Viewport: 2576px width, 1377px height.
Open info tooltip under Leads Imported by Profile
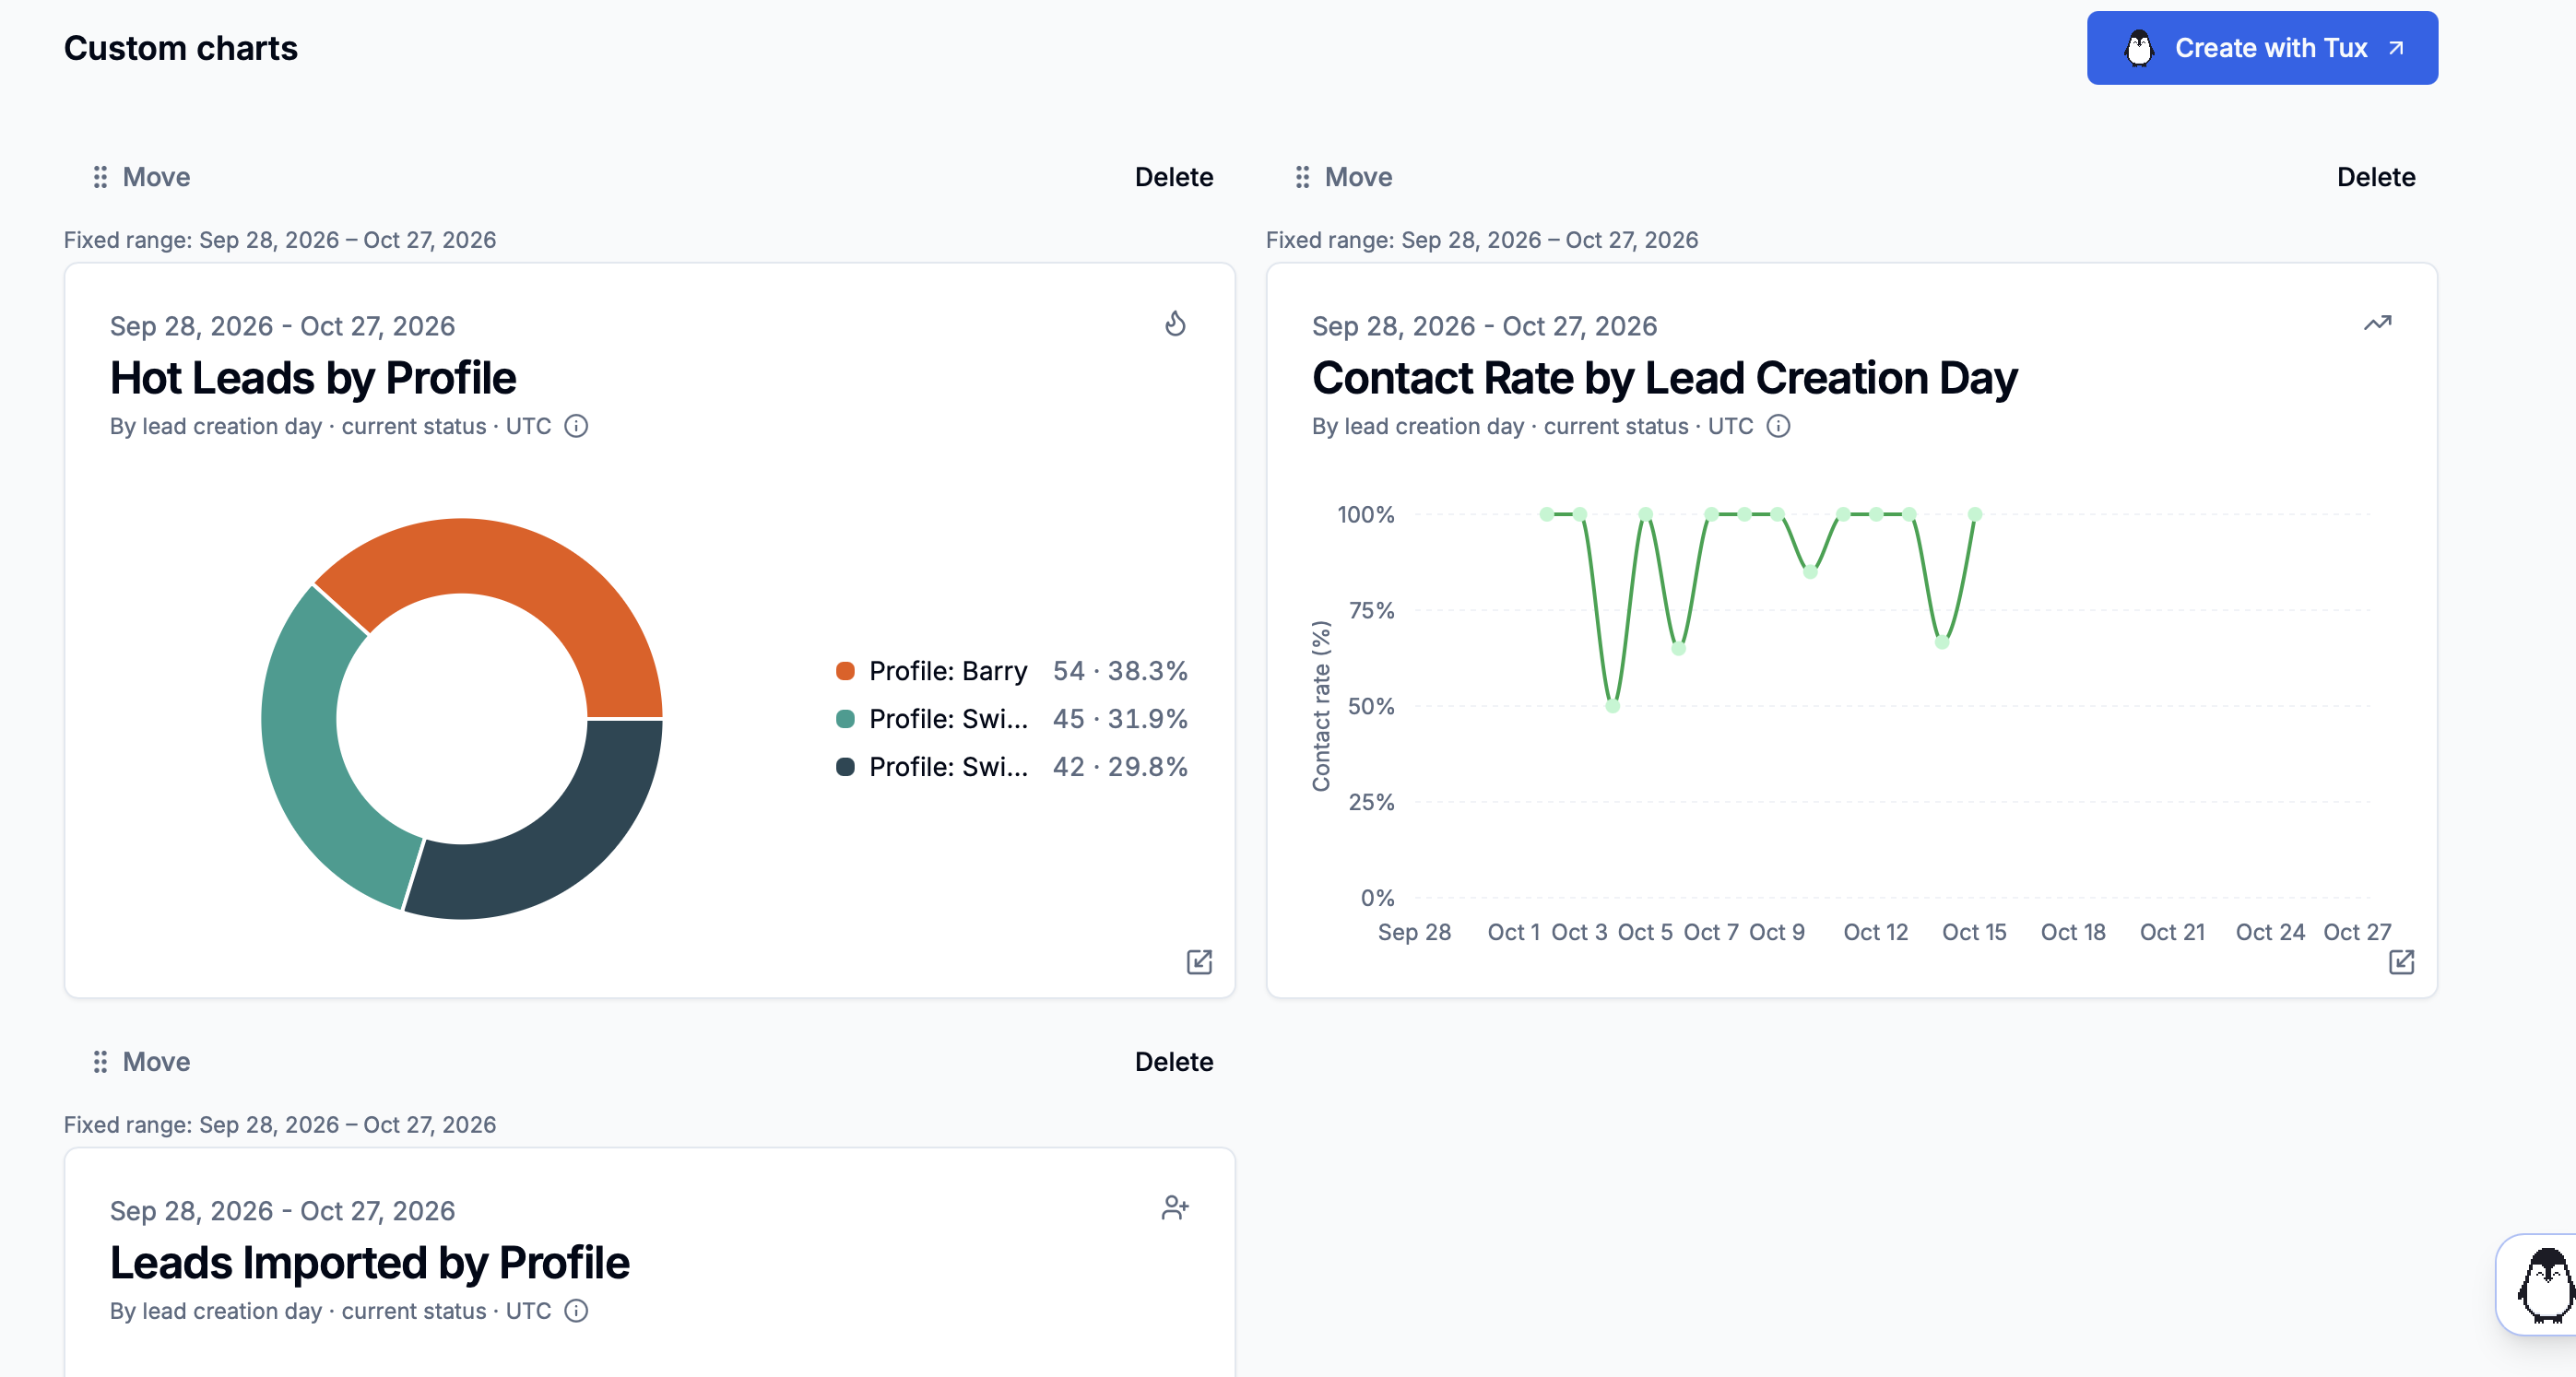coord(576,1311)
